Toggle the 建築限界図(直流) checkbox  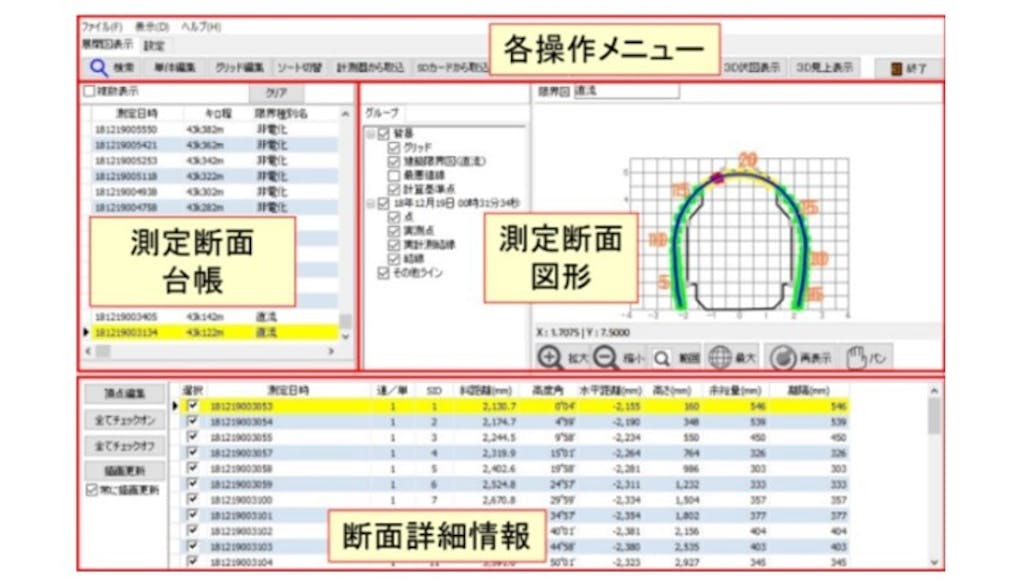click(394, 161)
